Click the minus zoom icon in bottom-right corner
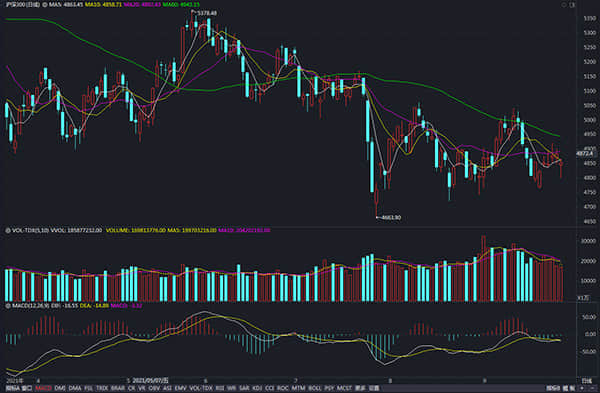 tap(592, 388)
